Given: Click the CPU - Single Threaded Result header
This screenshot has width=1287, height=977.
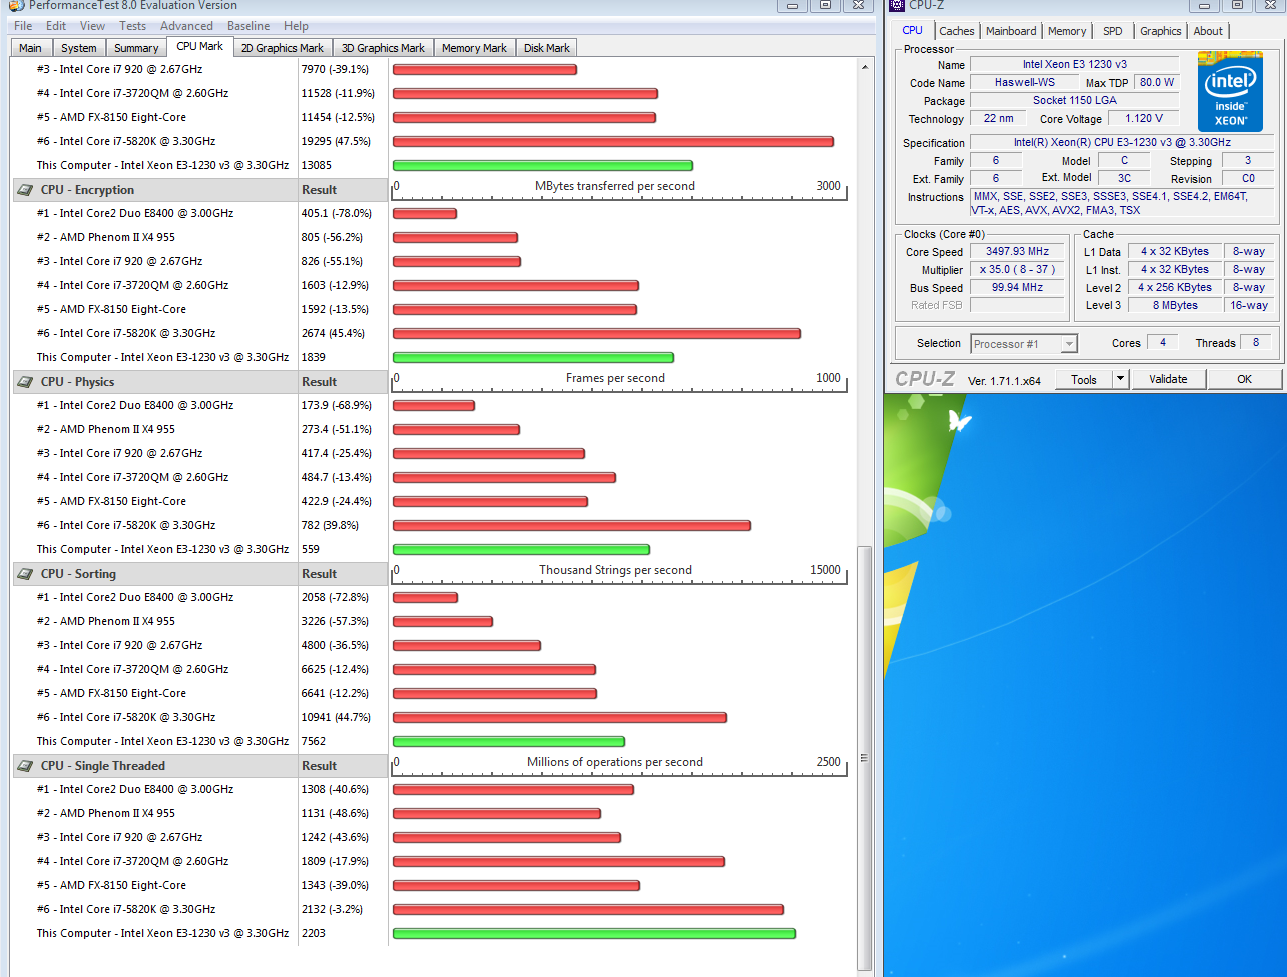Looking at the screenshot, I should point(343,766).
